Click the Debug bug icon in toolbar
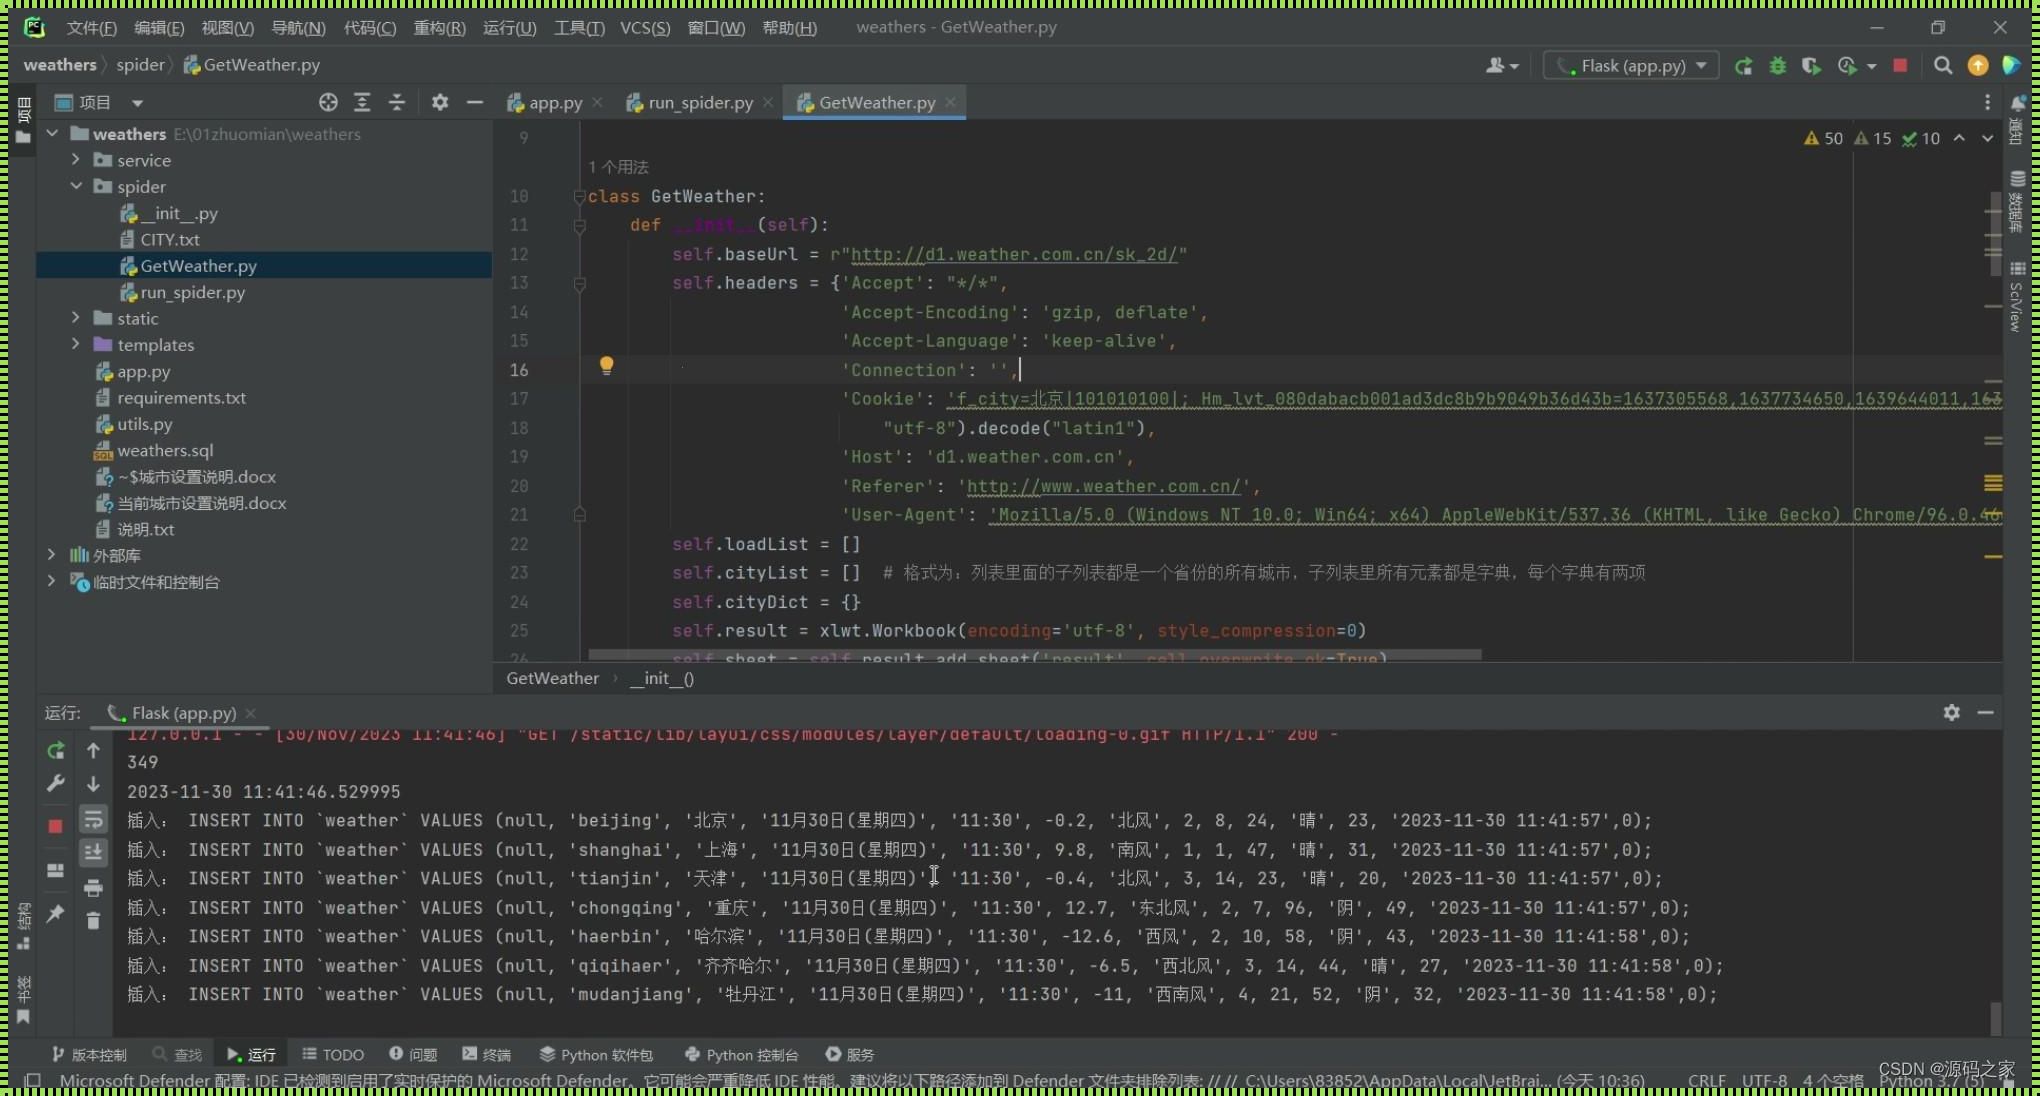 point(1777,66)
